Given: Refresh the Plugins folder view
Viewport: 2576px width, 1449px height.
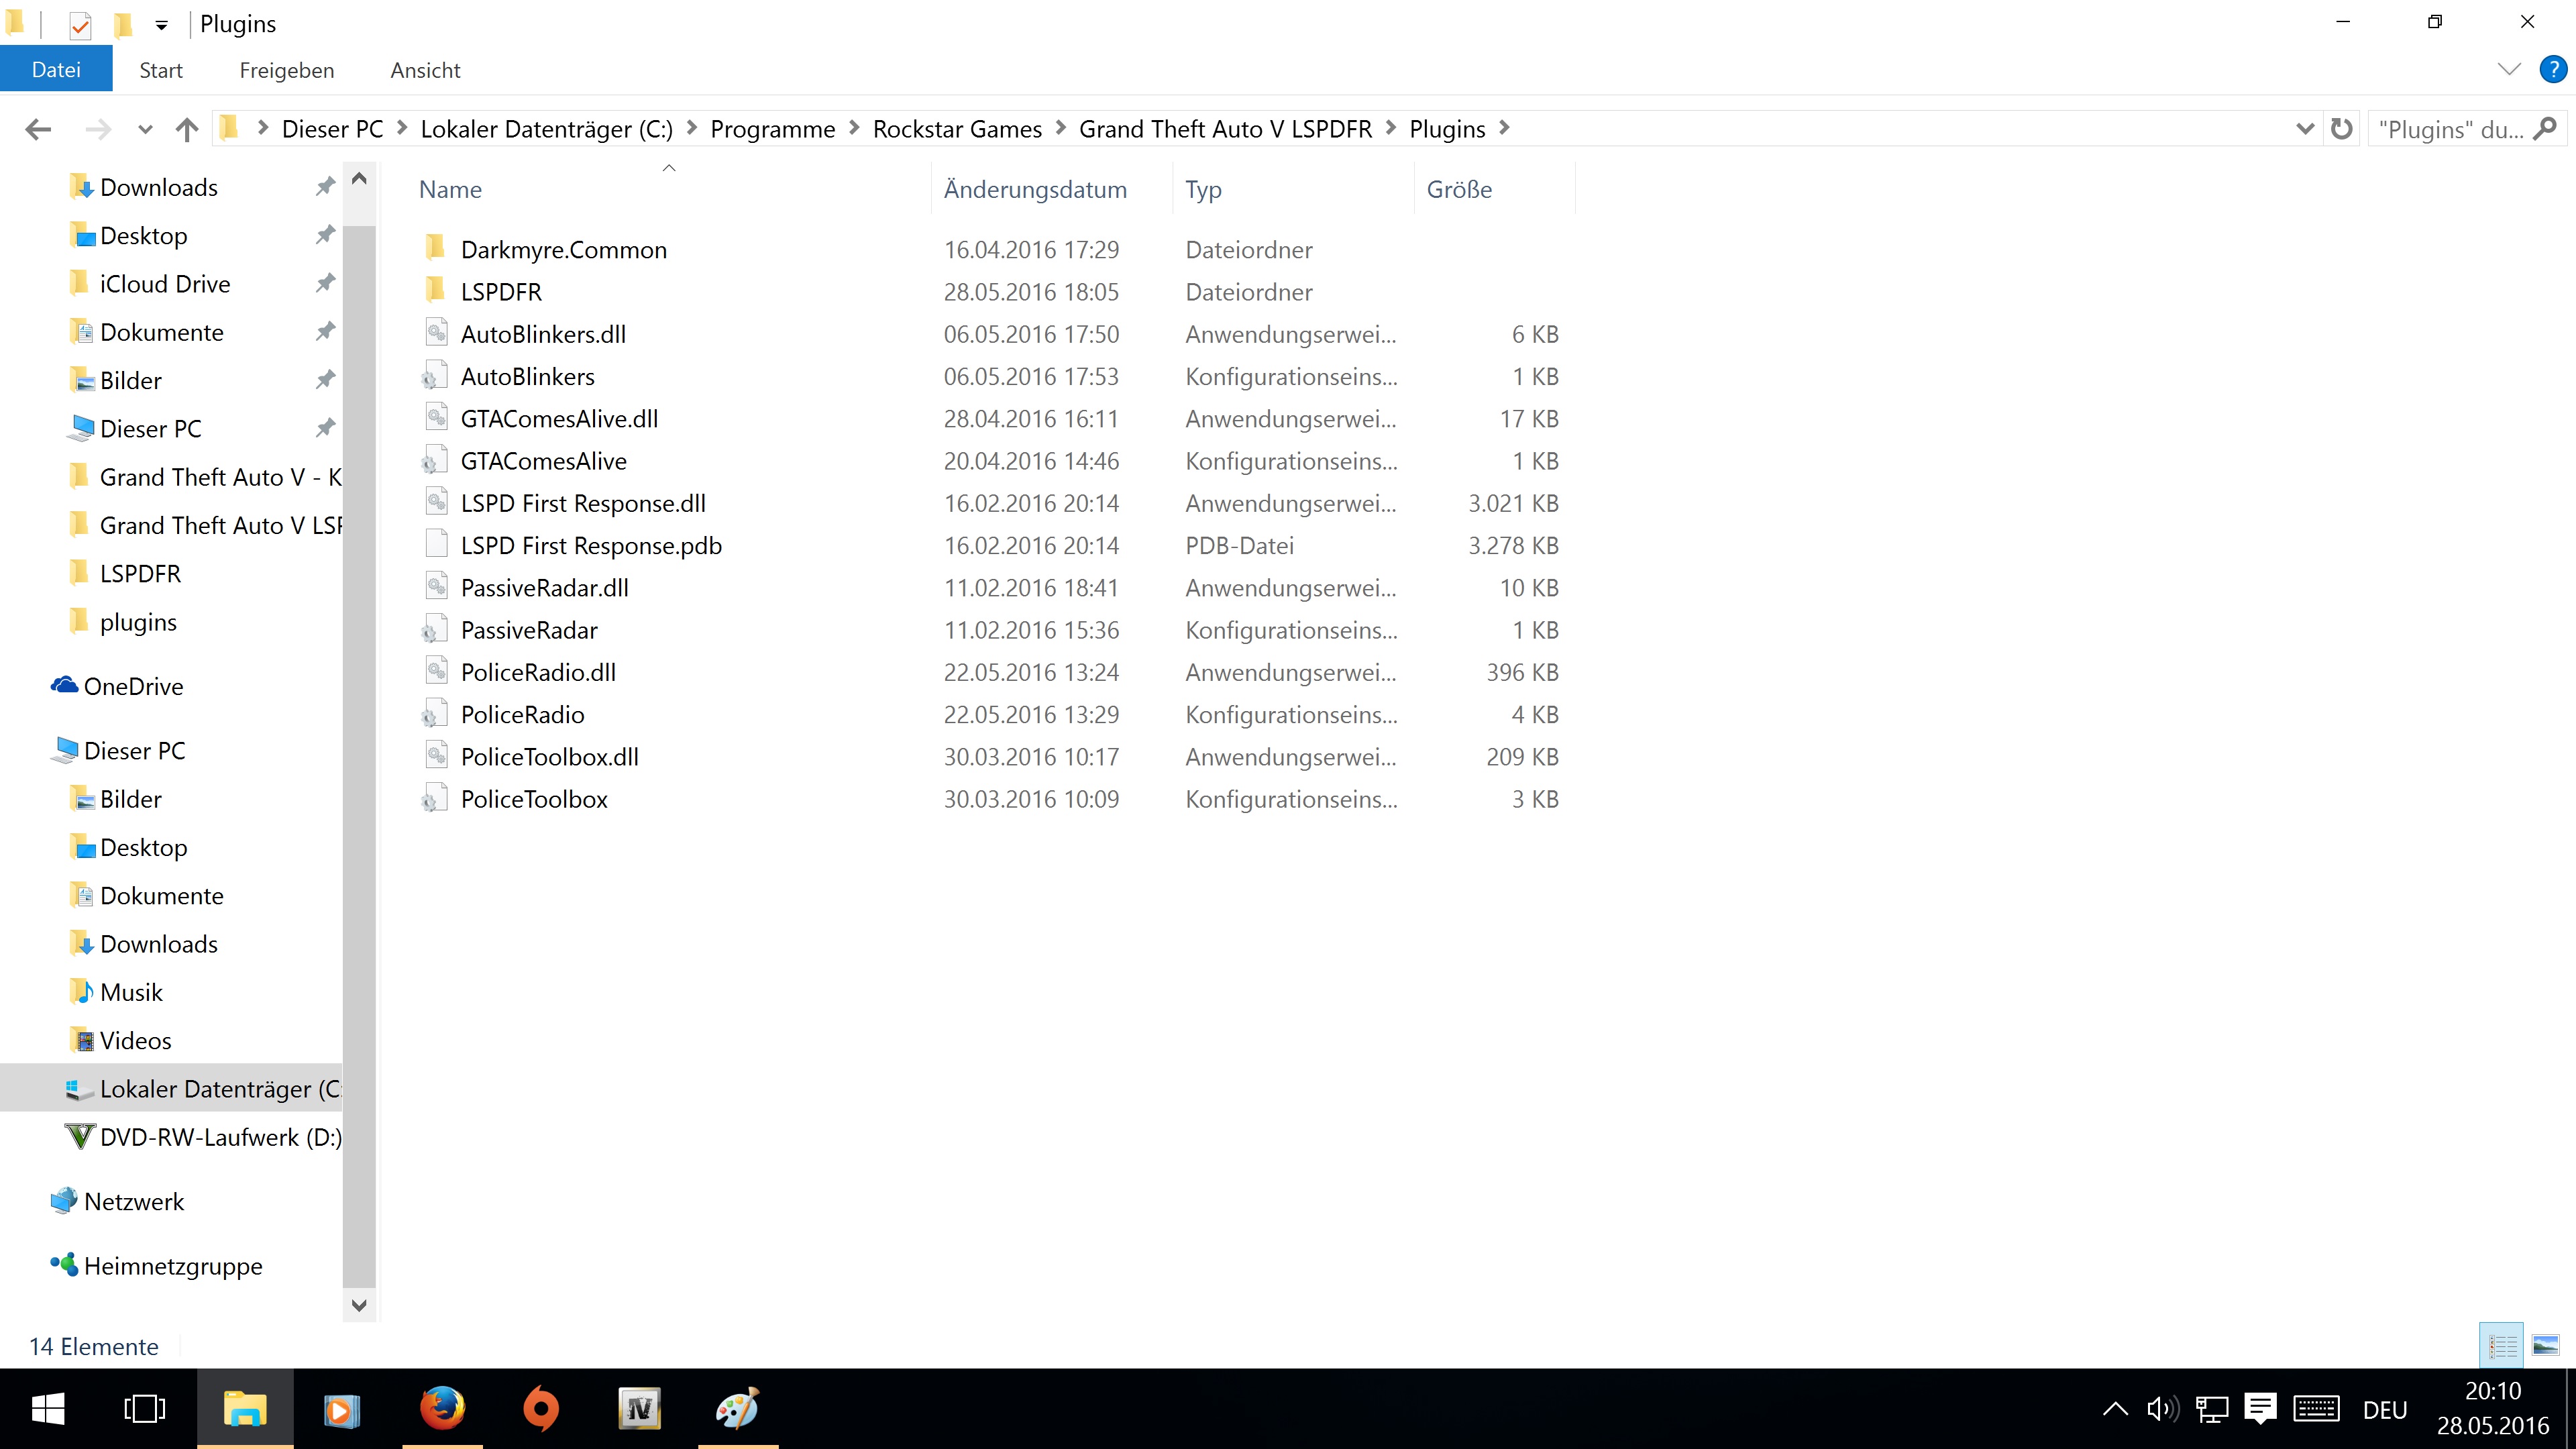Looking at the screenshot, I should click(2341, 129).
